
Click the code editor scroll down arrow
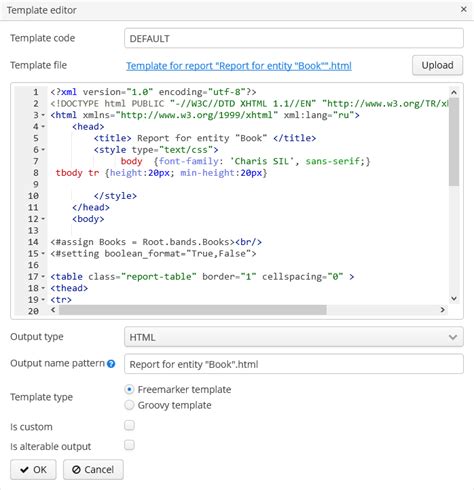tap(454, 298)
